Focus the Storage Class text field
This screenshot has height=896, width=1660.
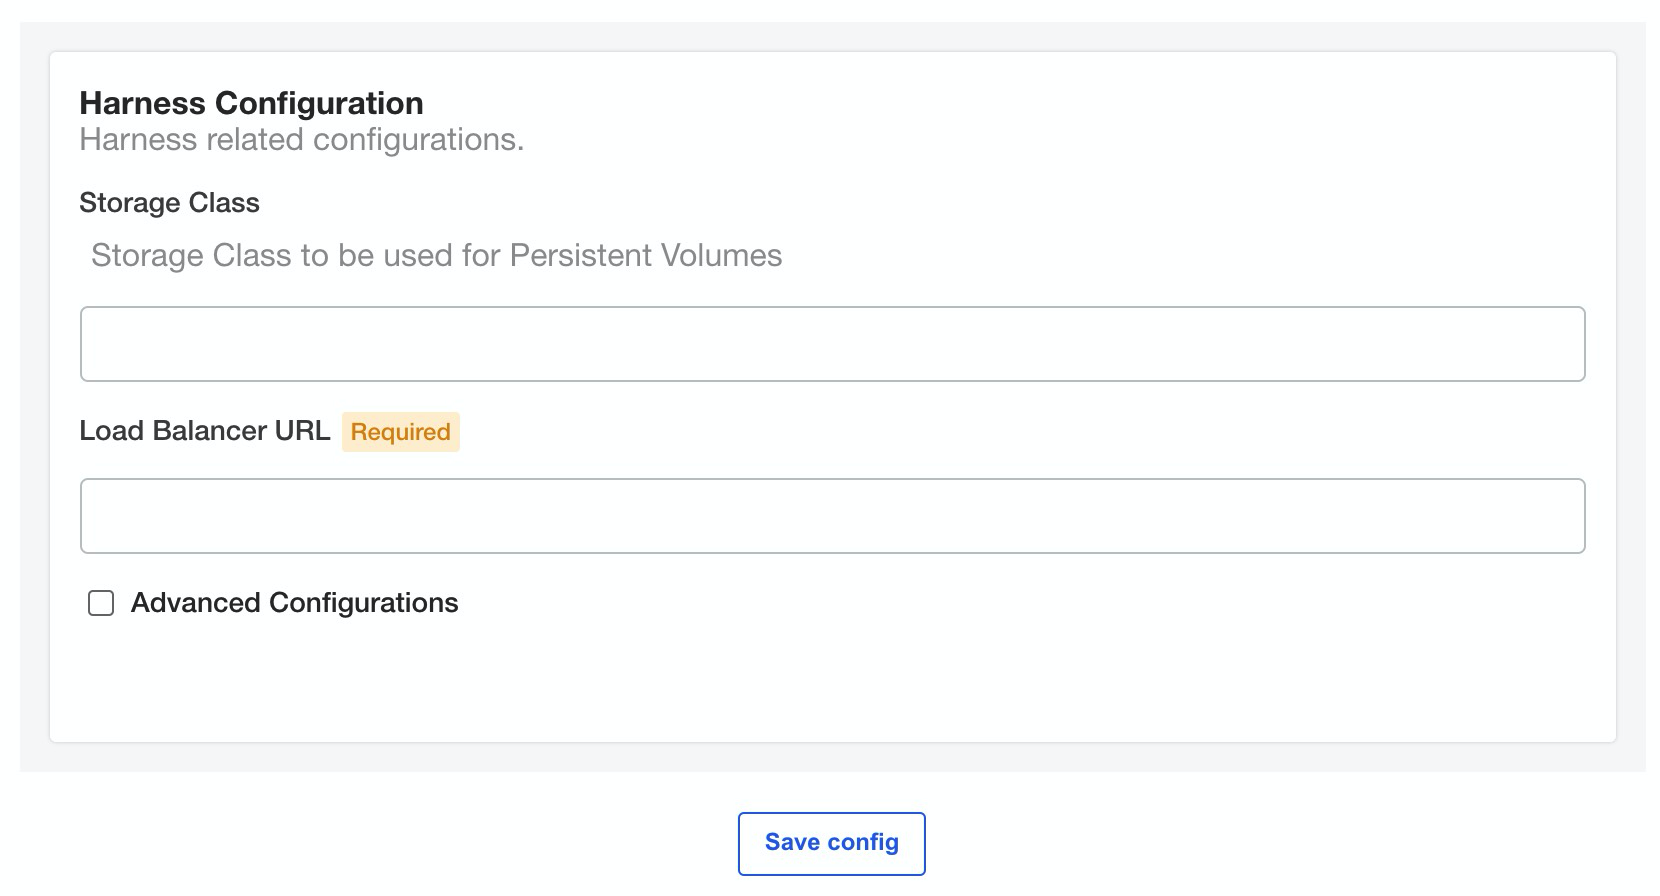coord(832,344)
